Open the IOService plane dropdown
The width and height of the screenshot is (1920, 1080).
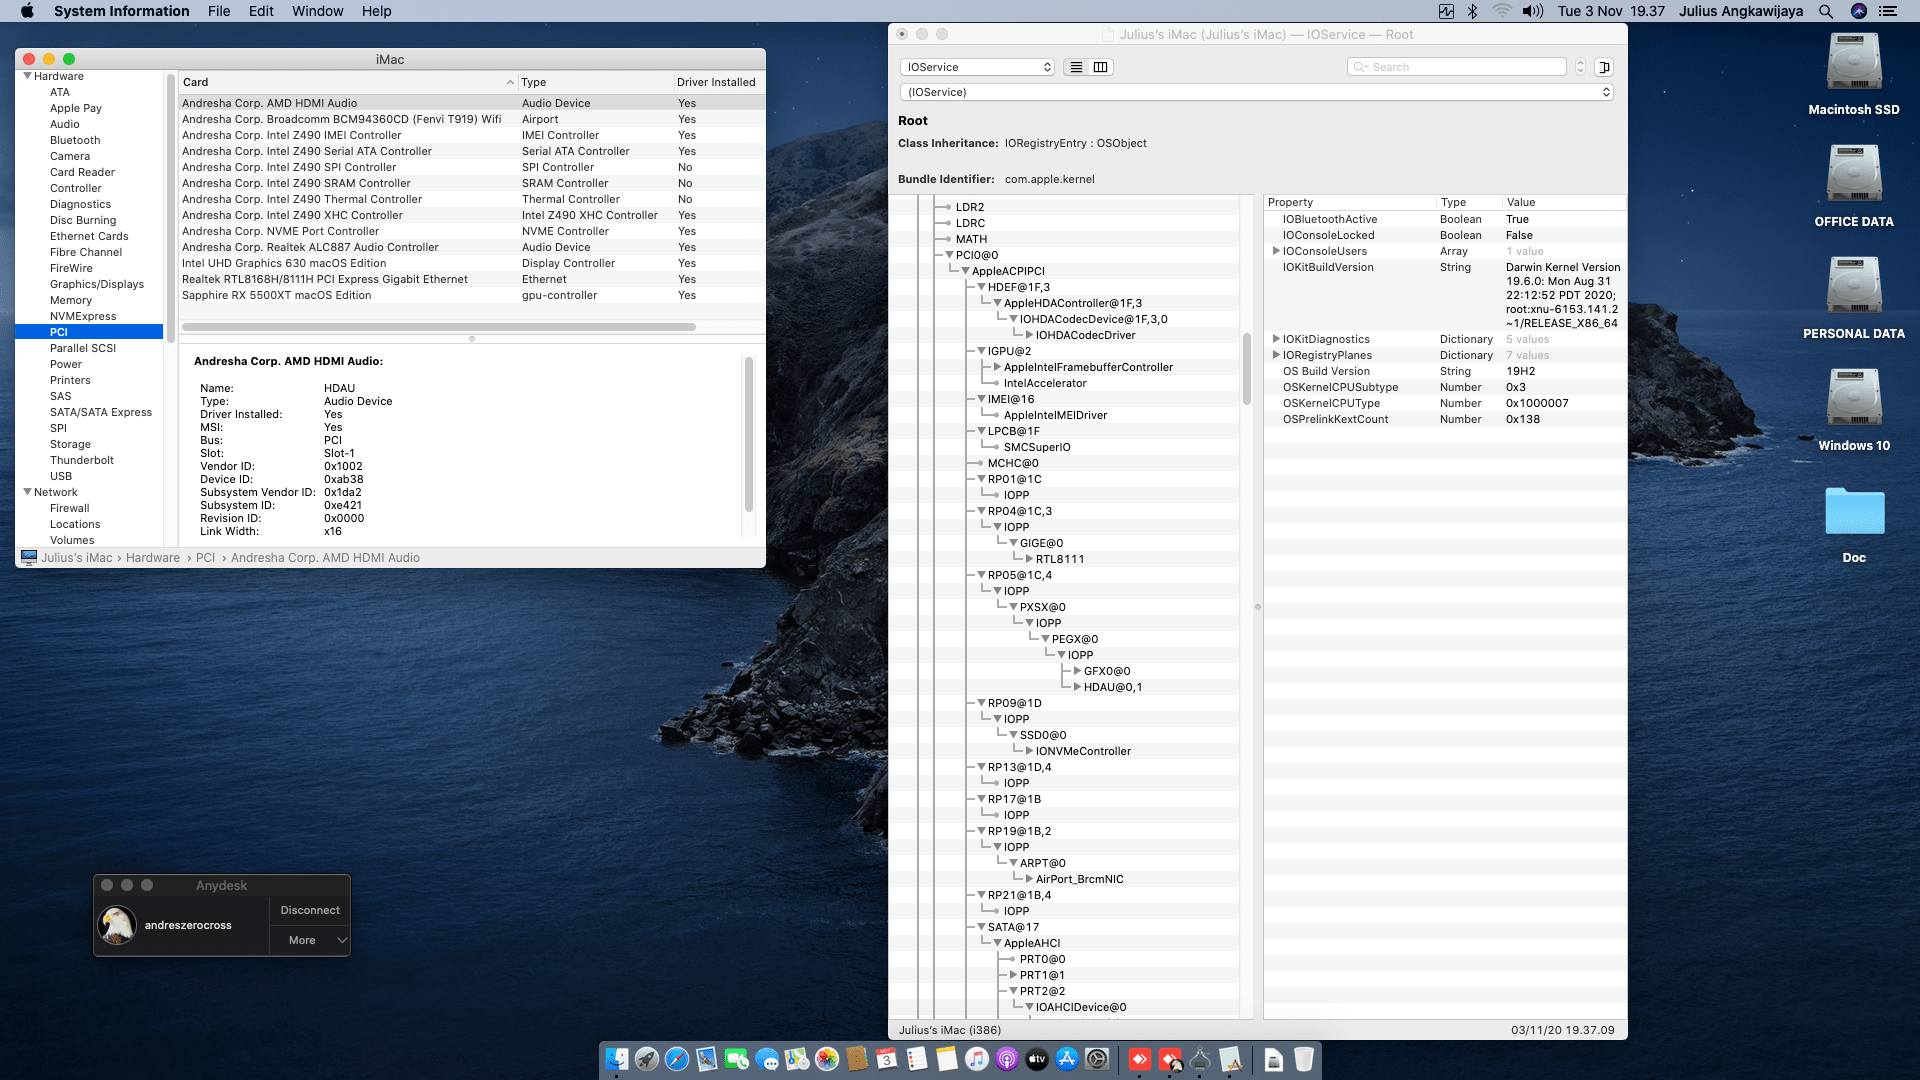pyautogui.click(x=977, y=67)
